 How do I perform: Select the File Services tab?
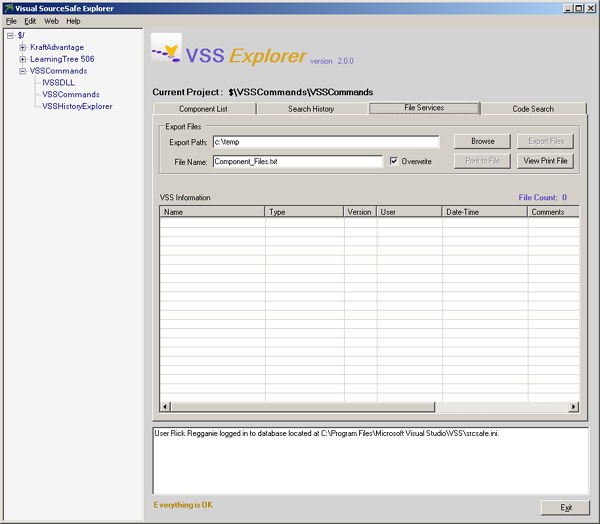(424, 108)
